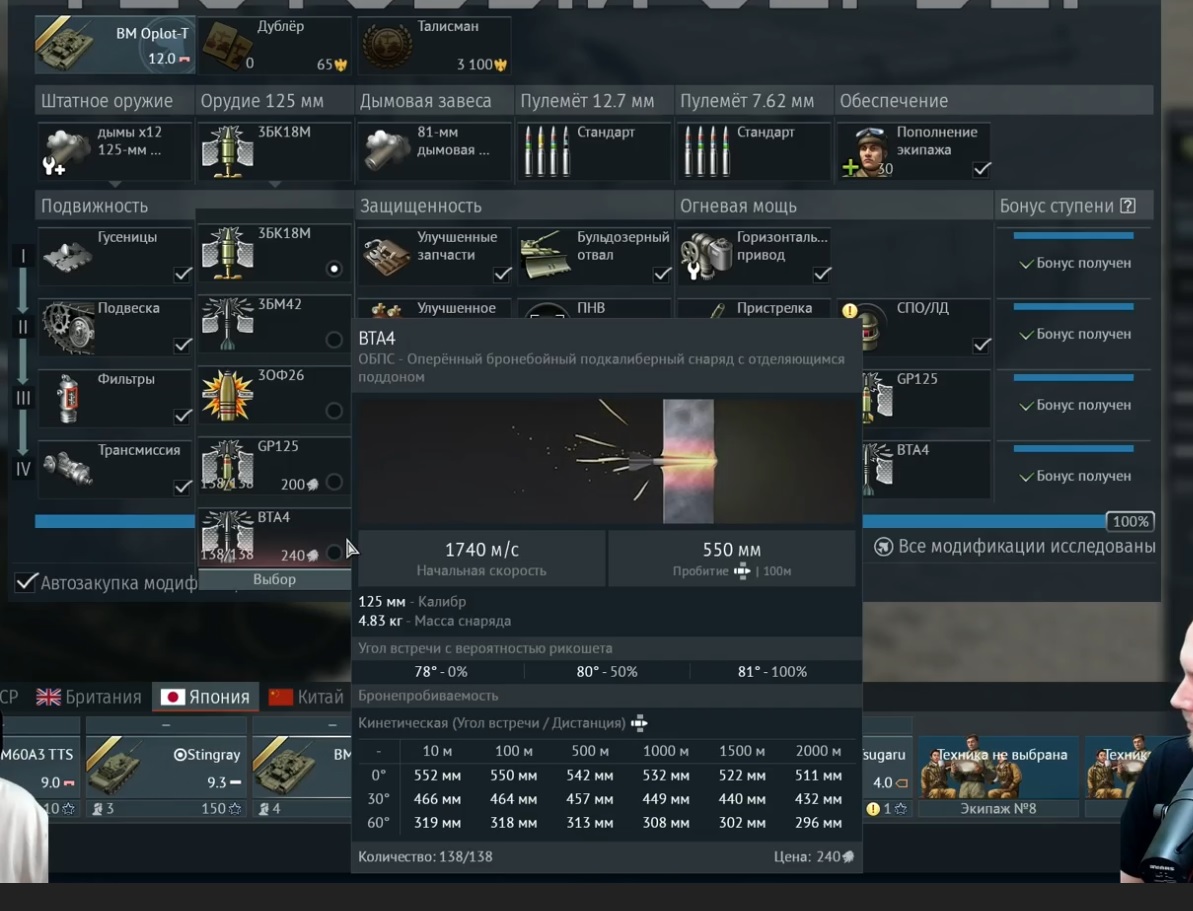Screen dimensions: 1193x911
Task: Click the 550 мм penetration value
Action: coord(731,549)
